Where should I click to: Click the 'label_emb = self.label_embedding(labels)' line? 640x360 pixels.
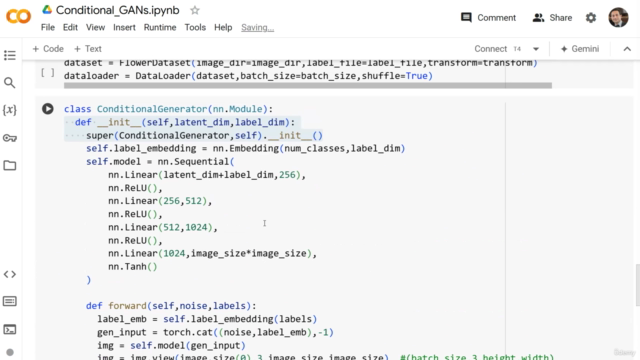207,319
